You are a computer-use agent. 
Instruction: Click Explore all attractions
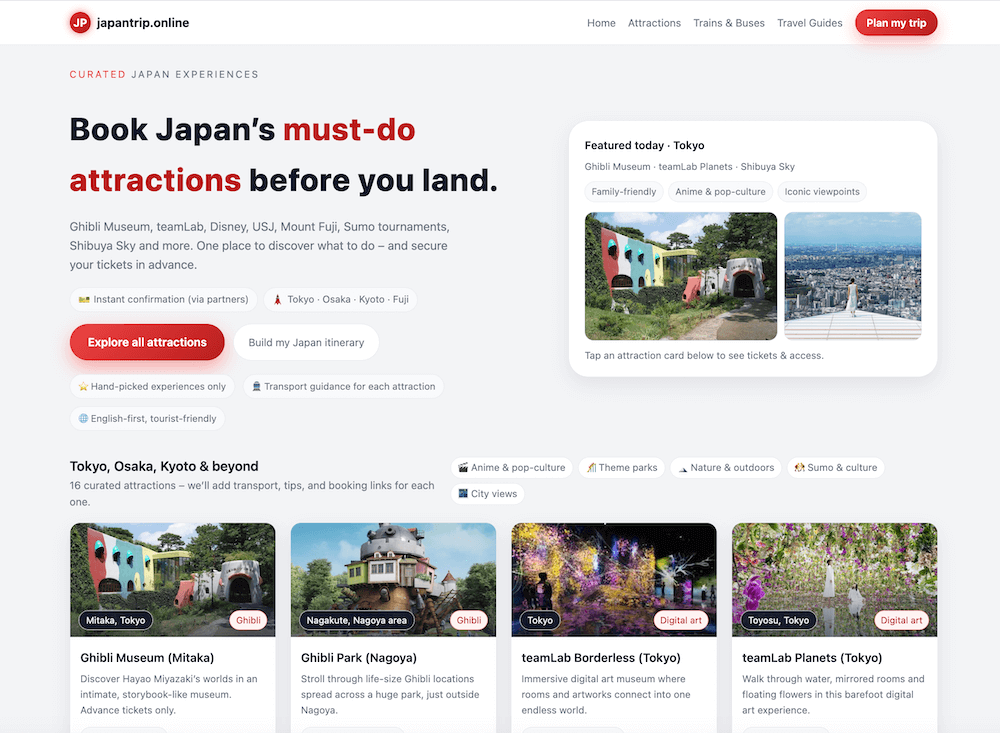[147, 342]
